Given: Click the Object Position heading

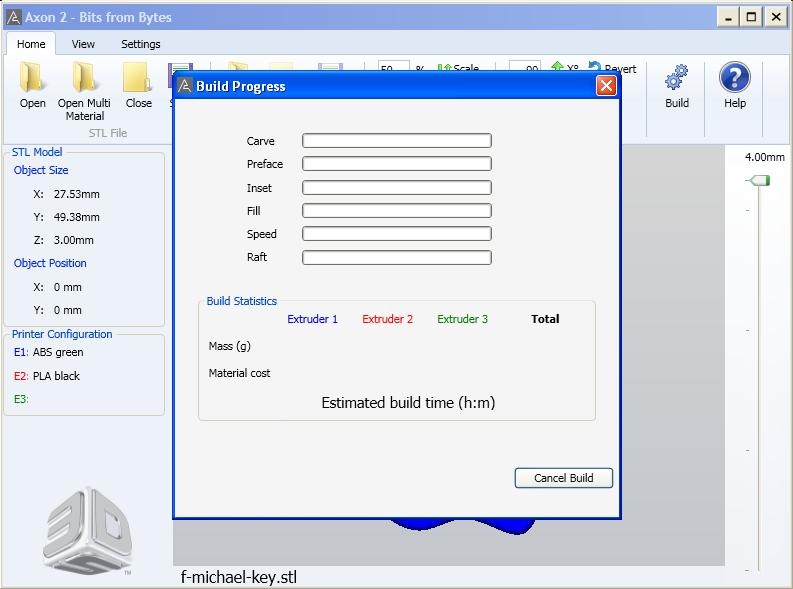Looking at the screenshot, I should point(50,263).
